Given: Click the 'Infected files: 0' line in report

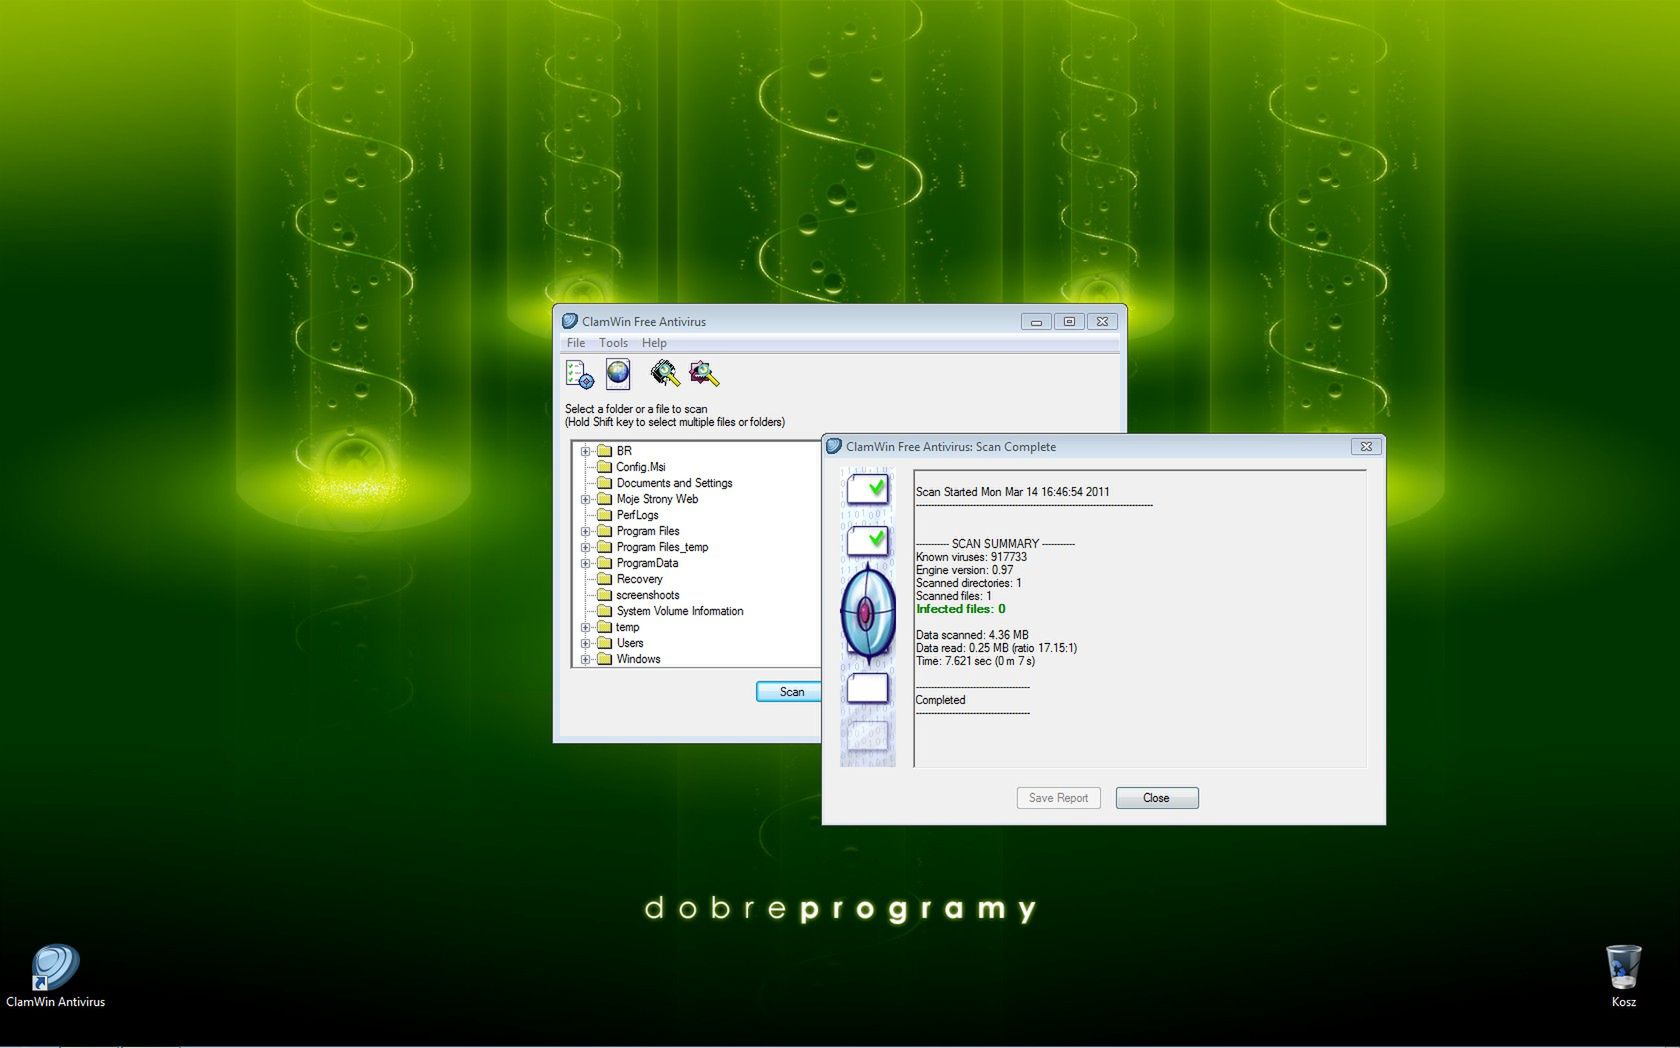Looking at the screenshot, I should pyautogui.click(x=961, y=609).
